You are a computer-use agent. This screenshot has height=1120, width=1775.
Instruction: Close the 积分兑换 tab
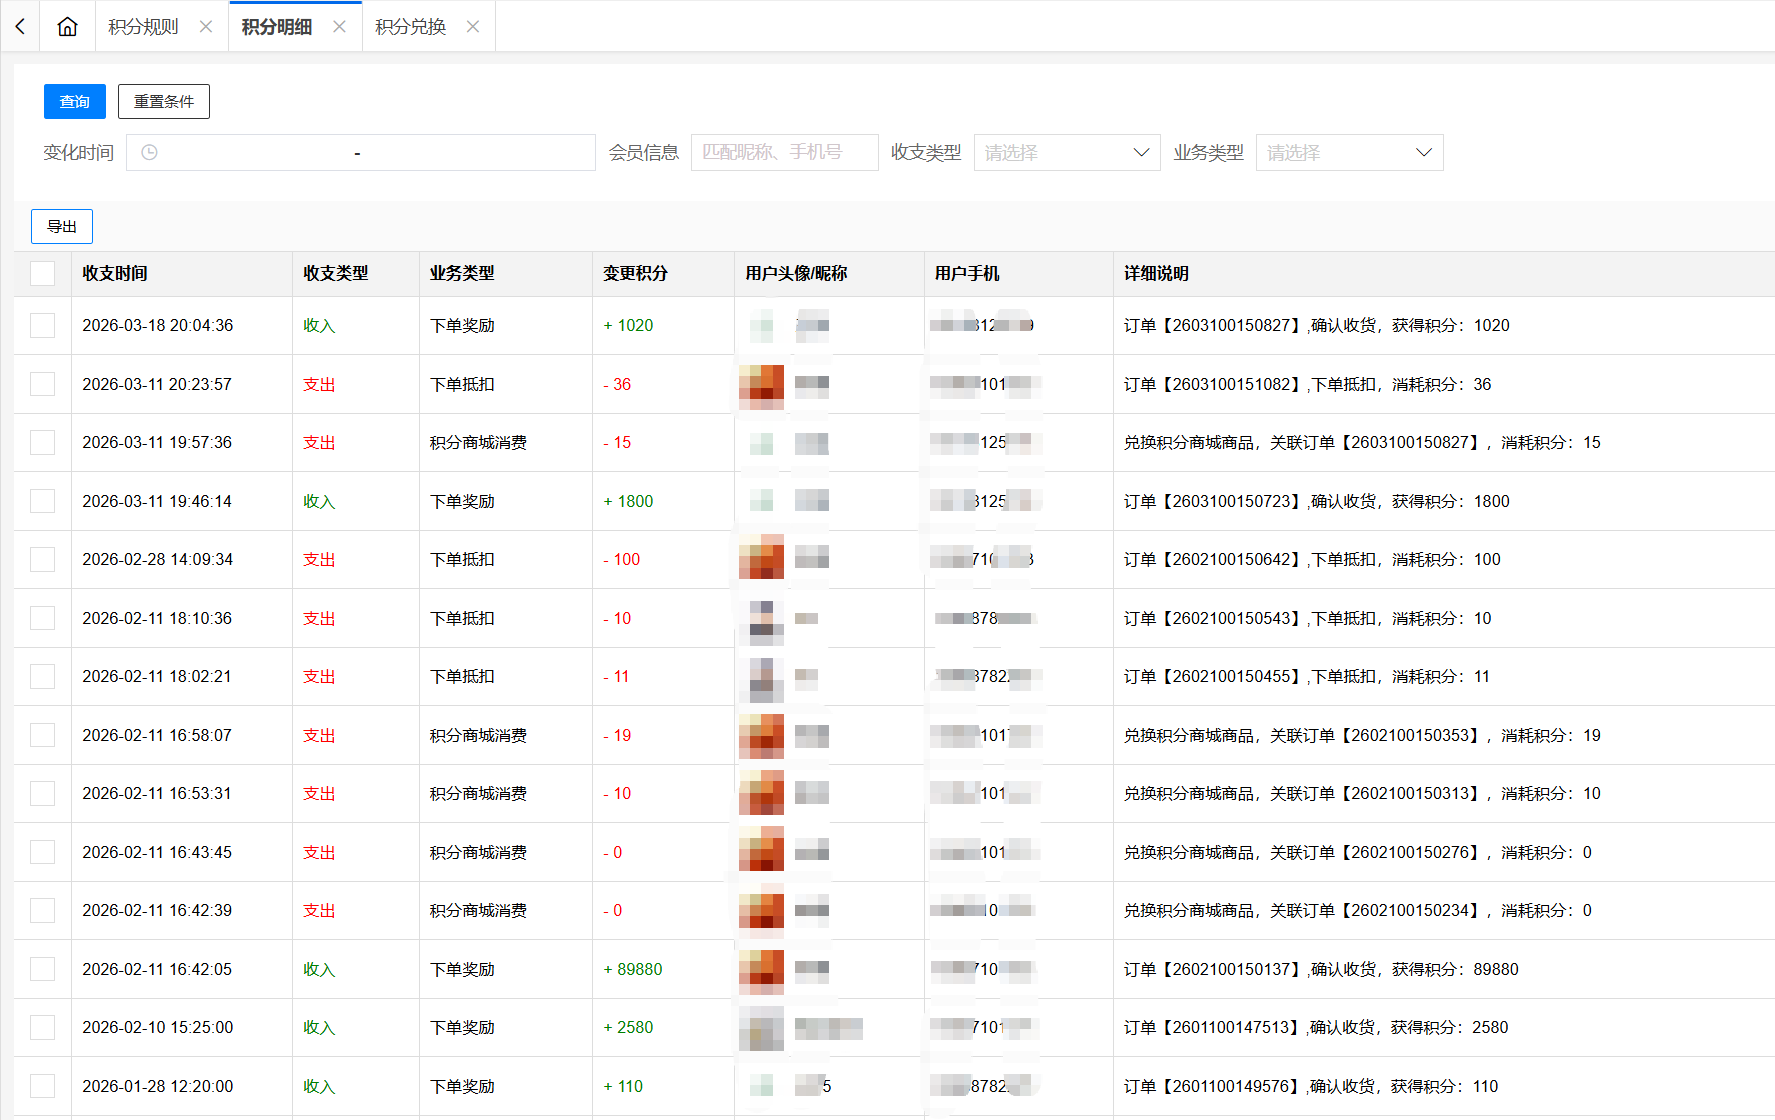pyautogui.click(x=473, y=27)
